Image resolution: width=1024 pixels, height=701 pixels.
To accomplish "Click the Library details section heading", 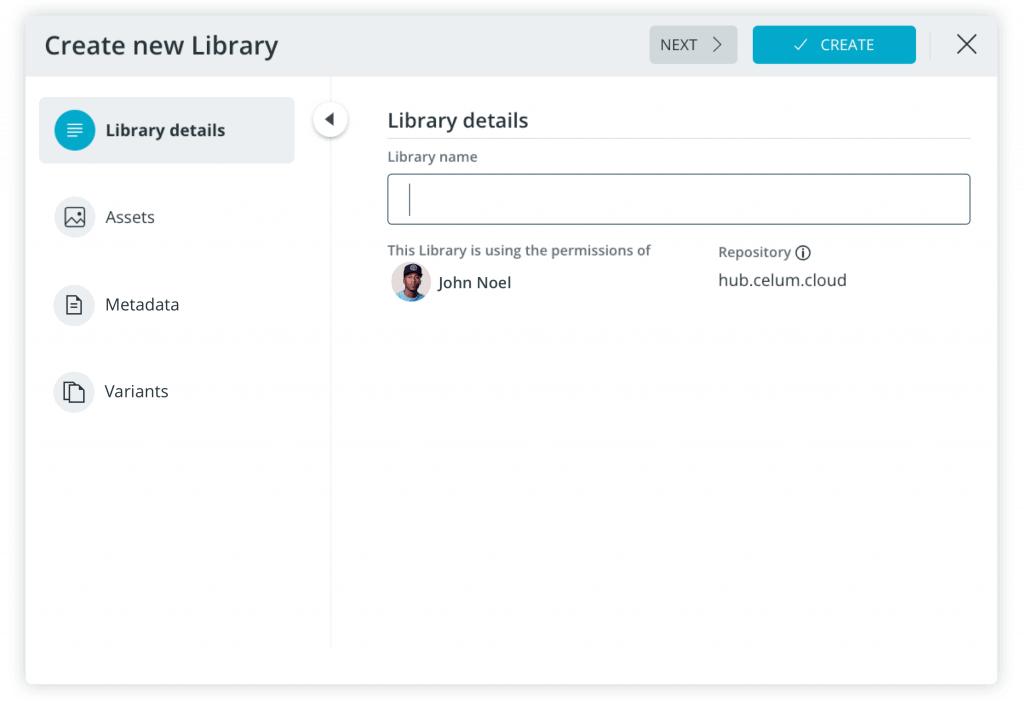I will 458,120.
